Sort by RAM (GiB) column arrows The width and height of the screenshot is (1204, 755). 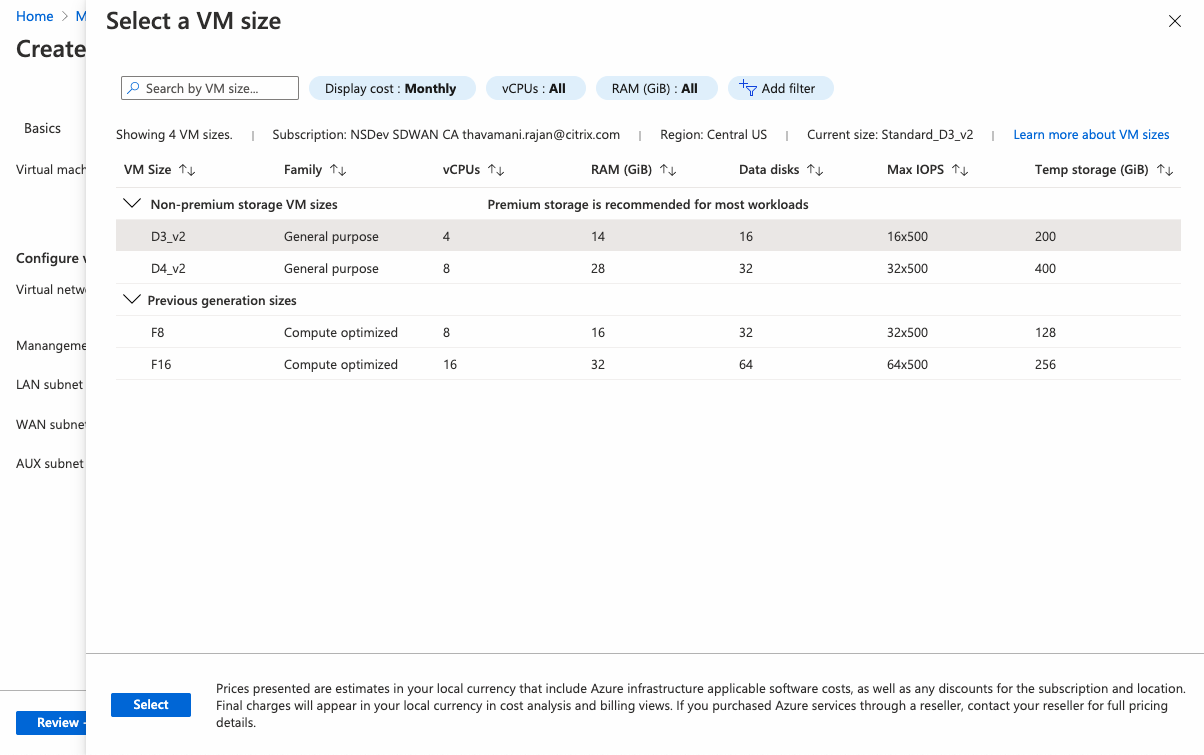(668, 170)
